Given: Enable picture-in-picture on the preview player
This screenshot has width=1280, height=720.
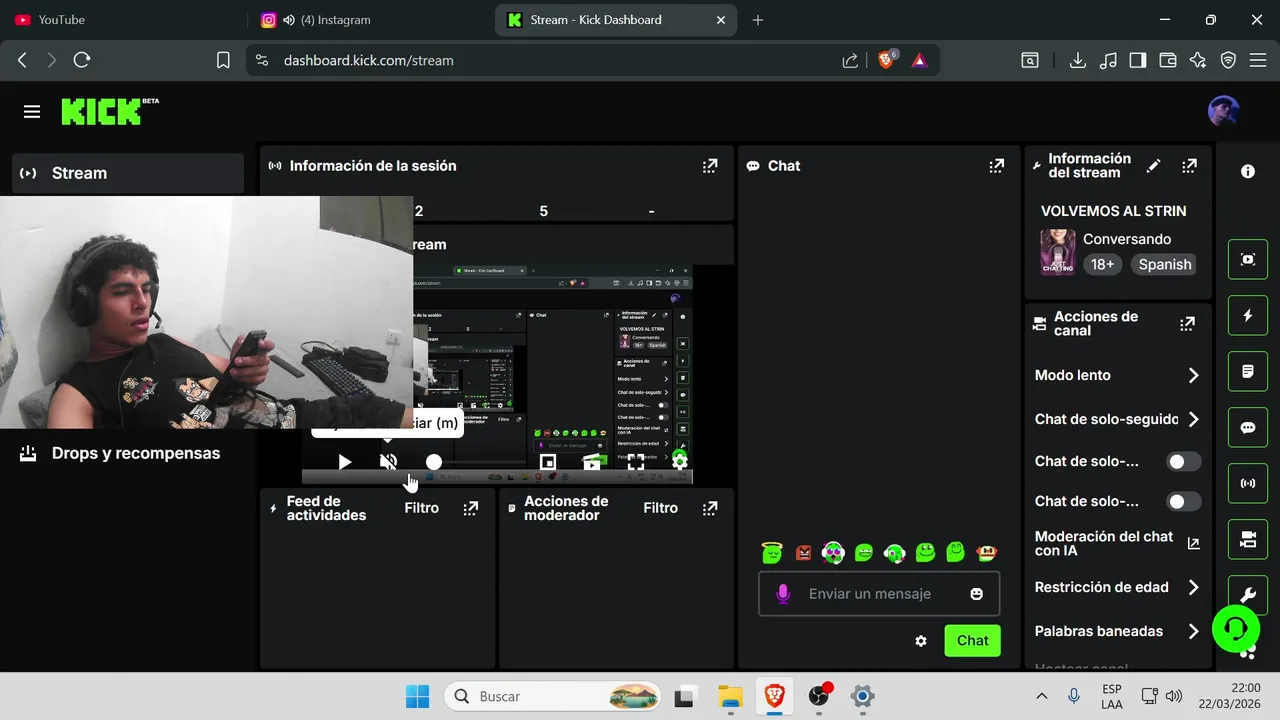Looking at the screenshot, I should coord(548,462).
